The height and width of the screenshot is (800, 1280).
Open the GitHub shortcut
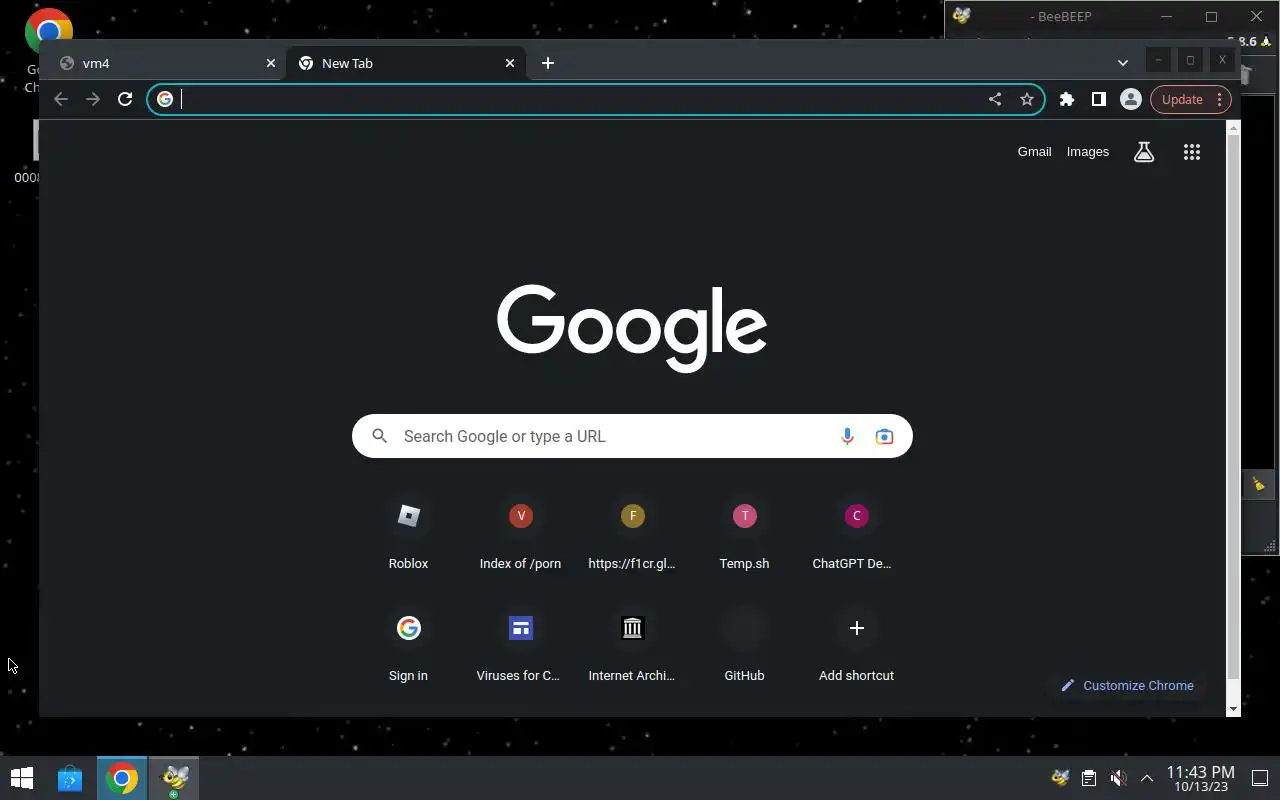click(744, 647)
